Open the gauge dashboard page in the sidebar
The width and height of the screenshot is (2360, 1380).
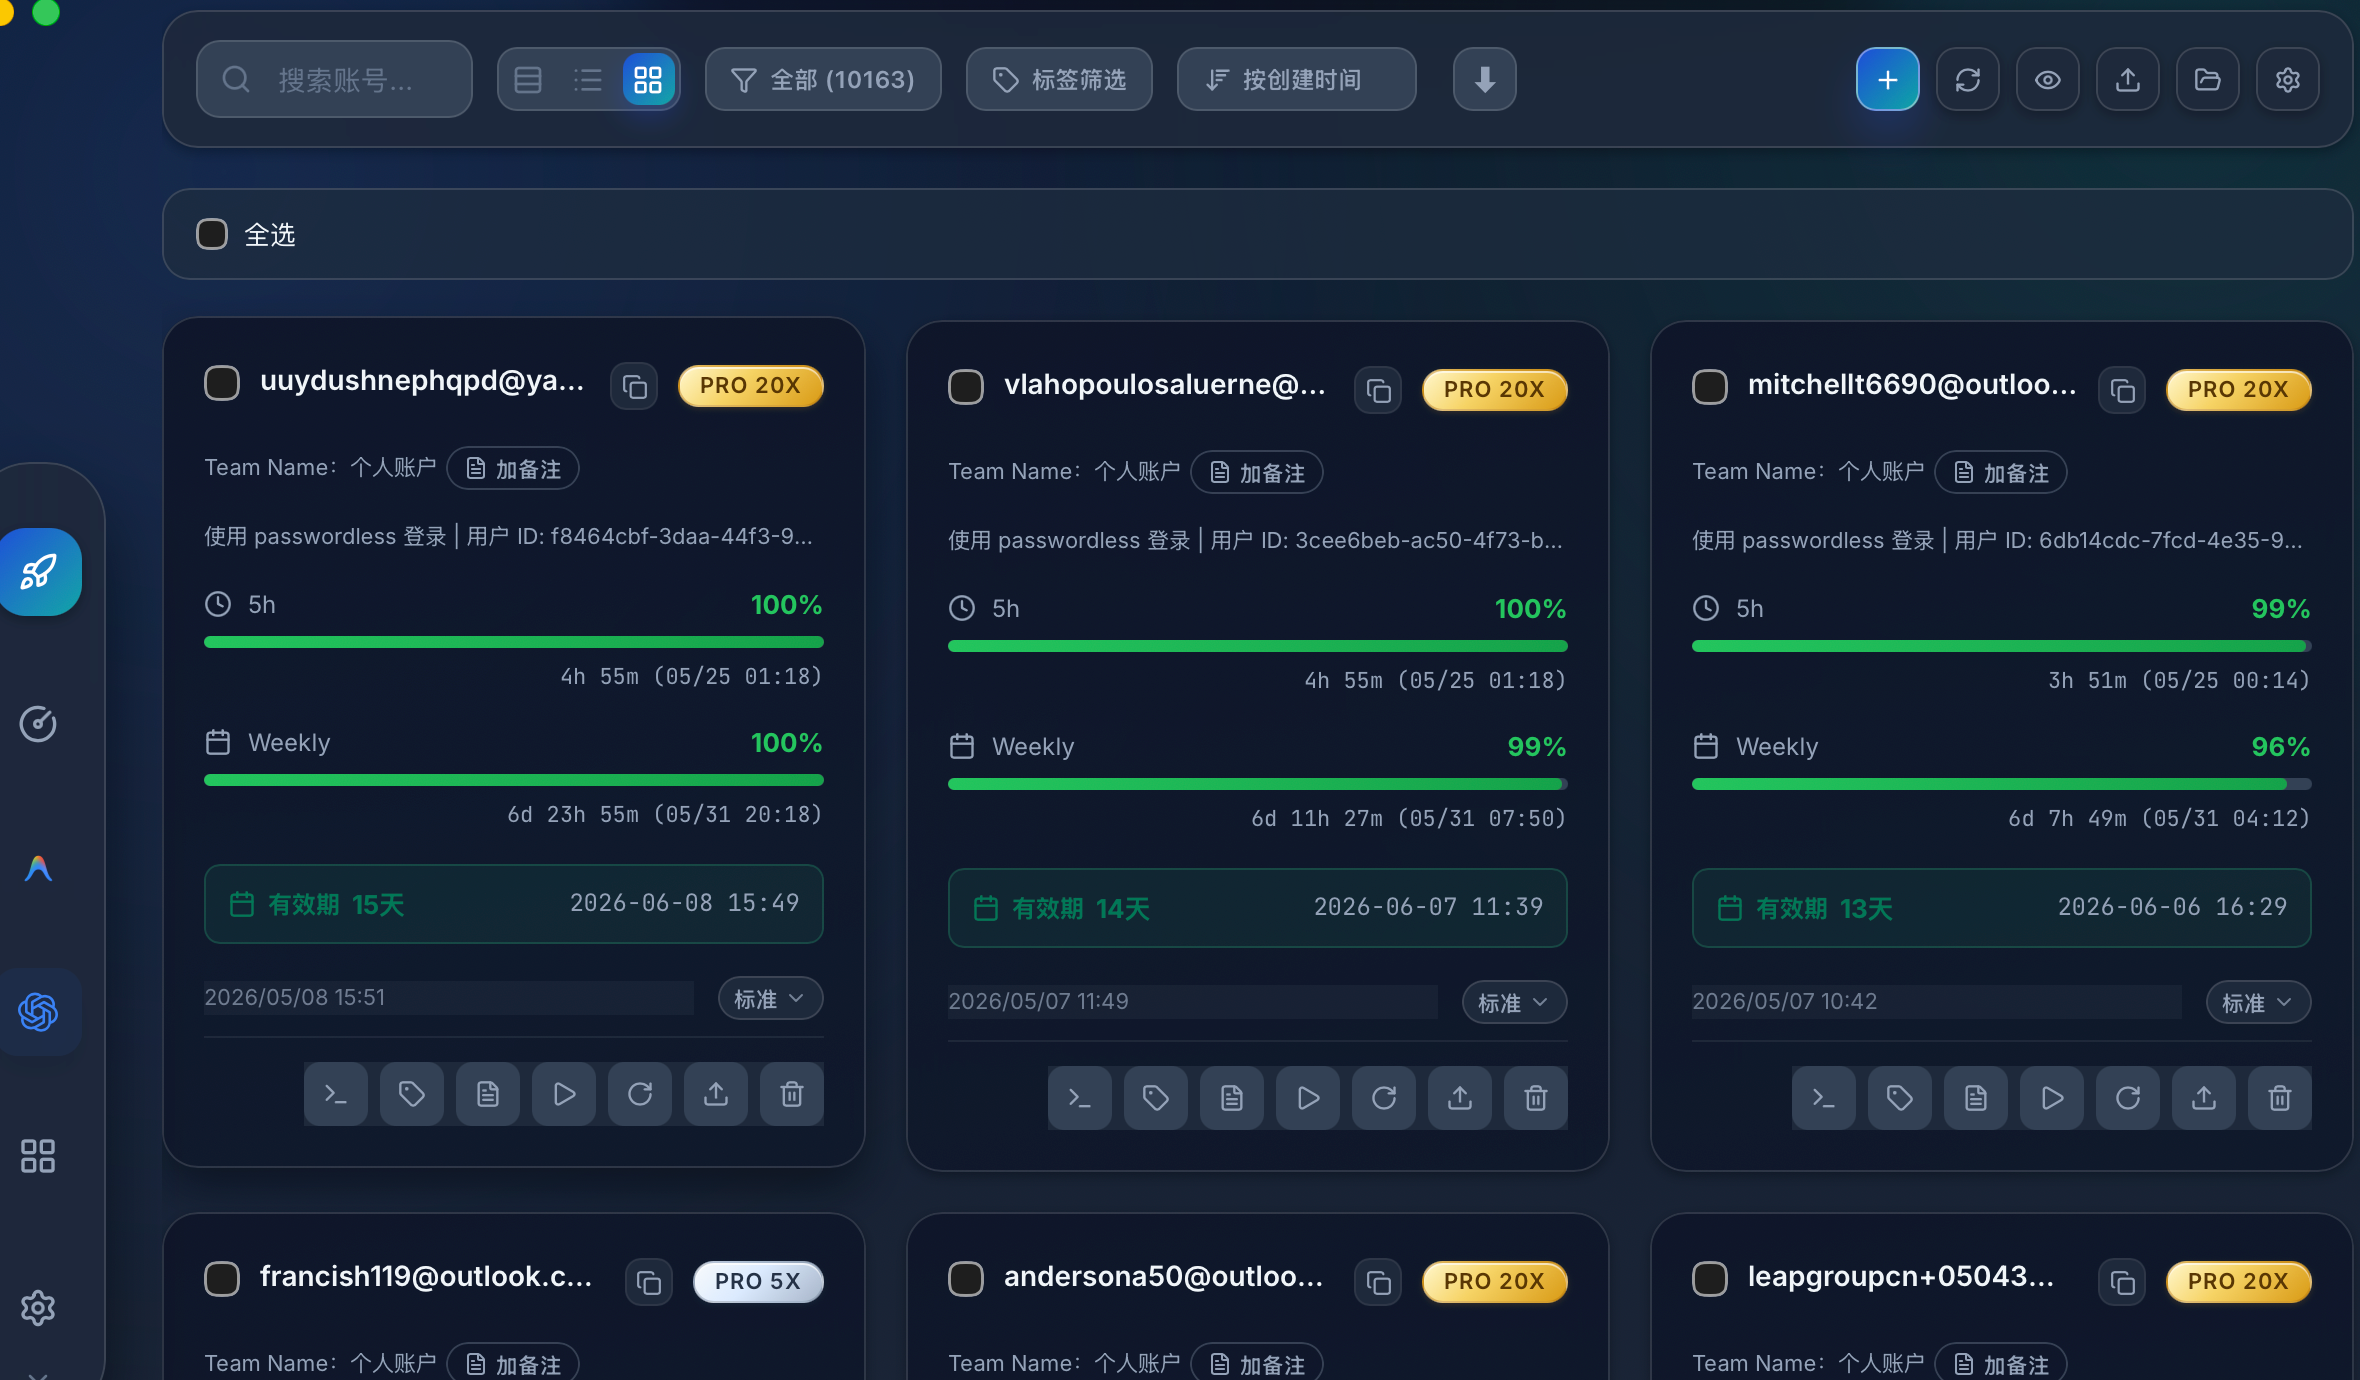coord(38,723)
